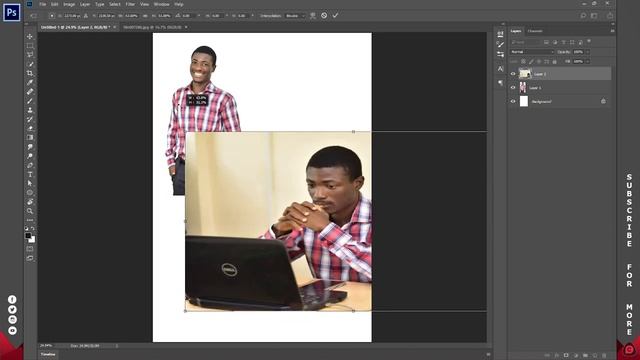Open the Layers panel menu
The width and height of the screenshot is (640, 360).
[612, 31]
